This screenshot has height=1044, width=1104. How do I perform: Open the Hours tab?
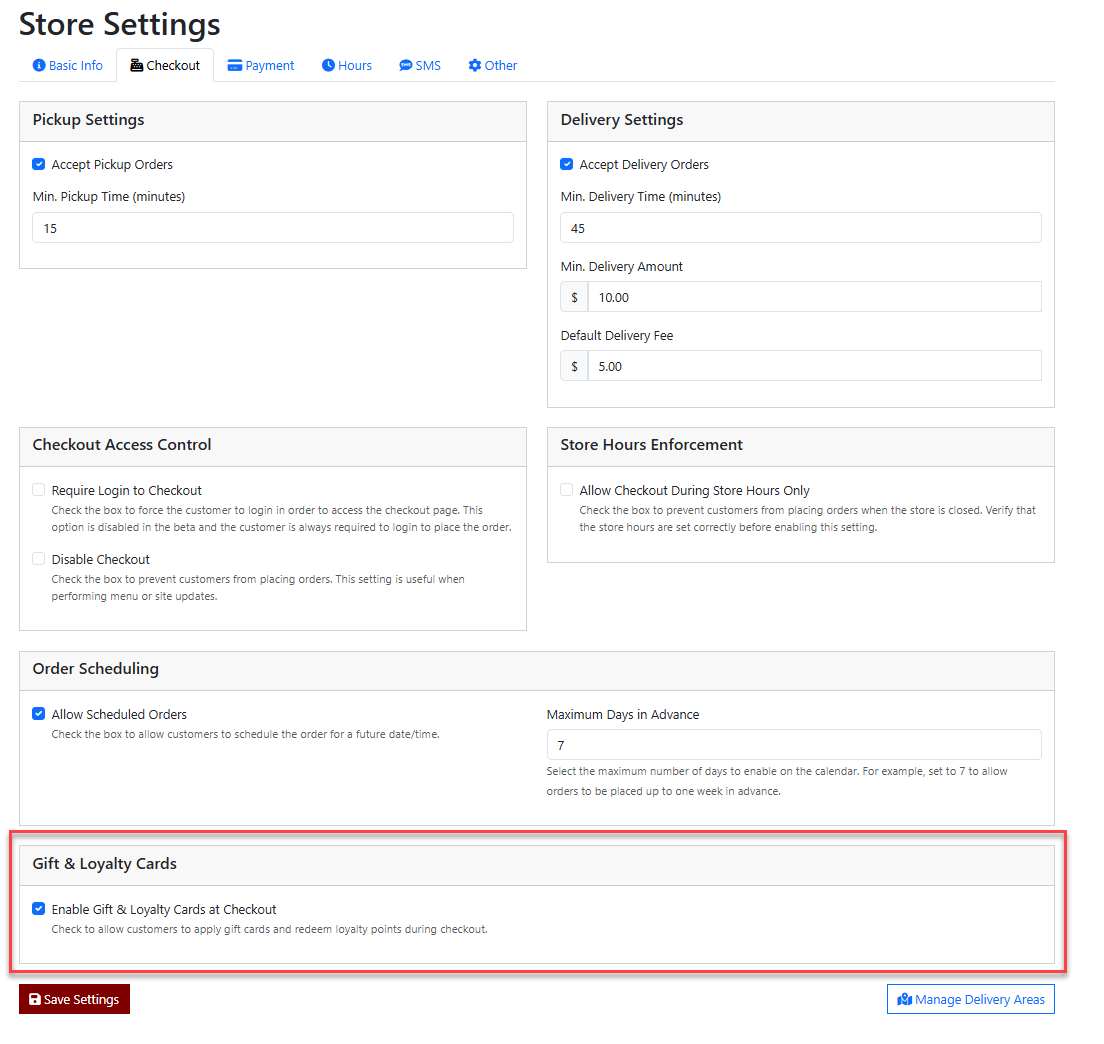[346, 66]
